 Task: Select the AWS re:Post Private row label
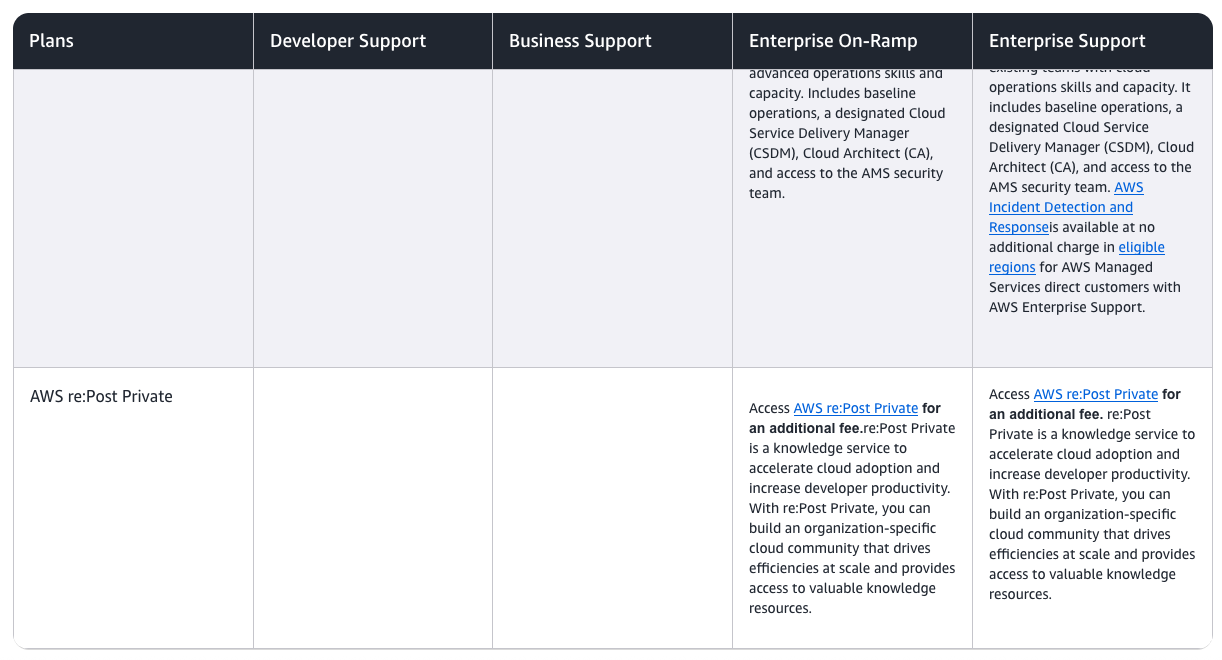coord(101,396)
